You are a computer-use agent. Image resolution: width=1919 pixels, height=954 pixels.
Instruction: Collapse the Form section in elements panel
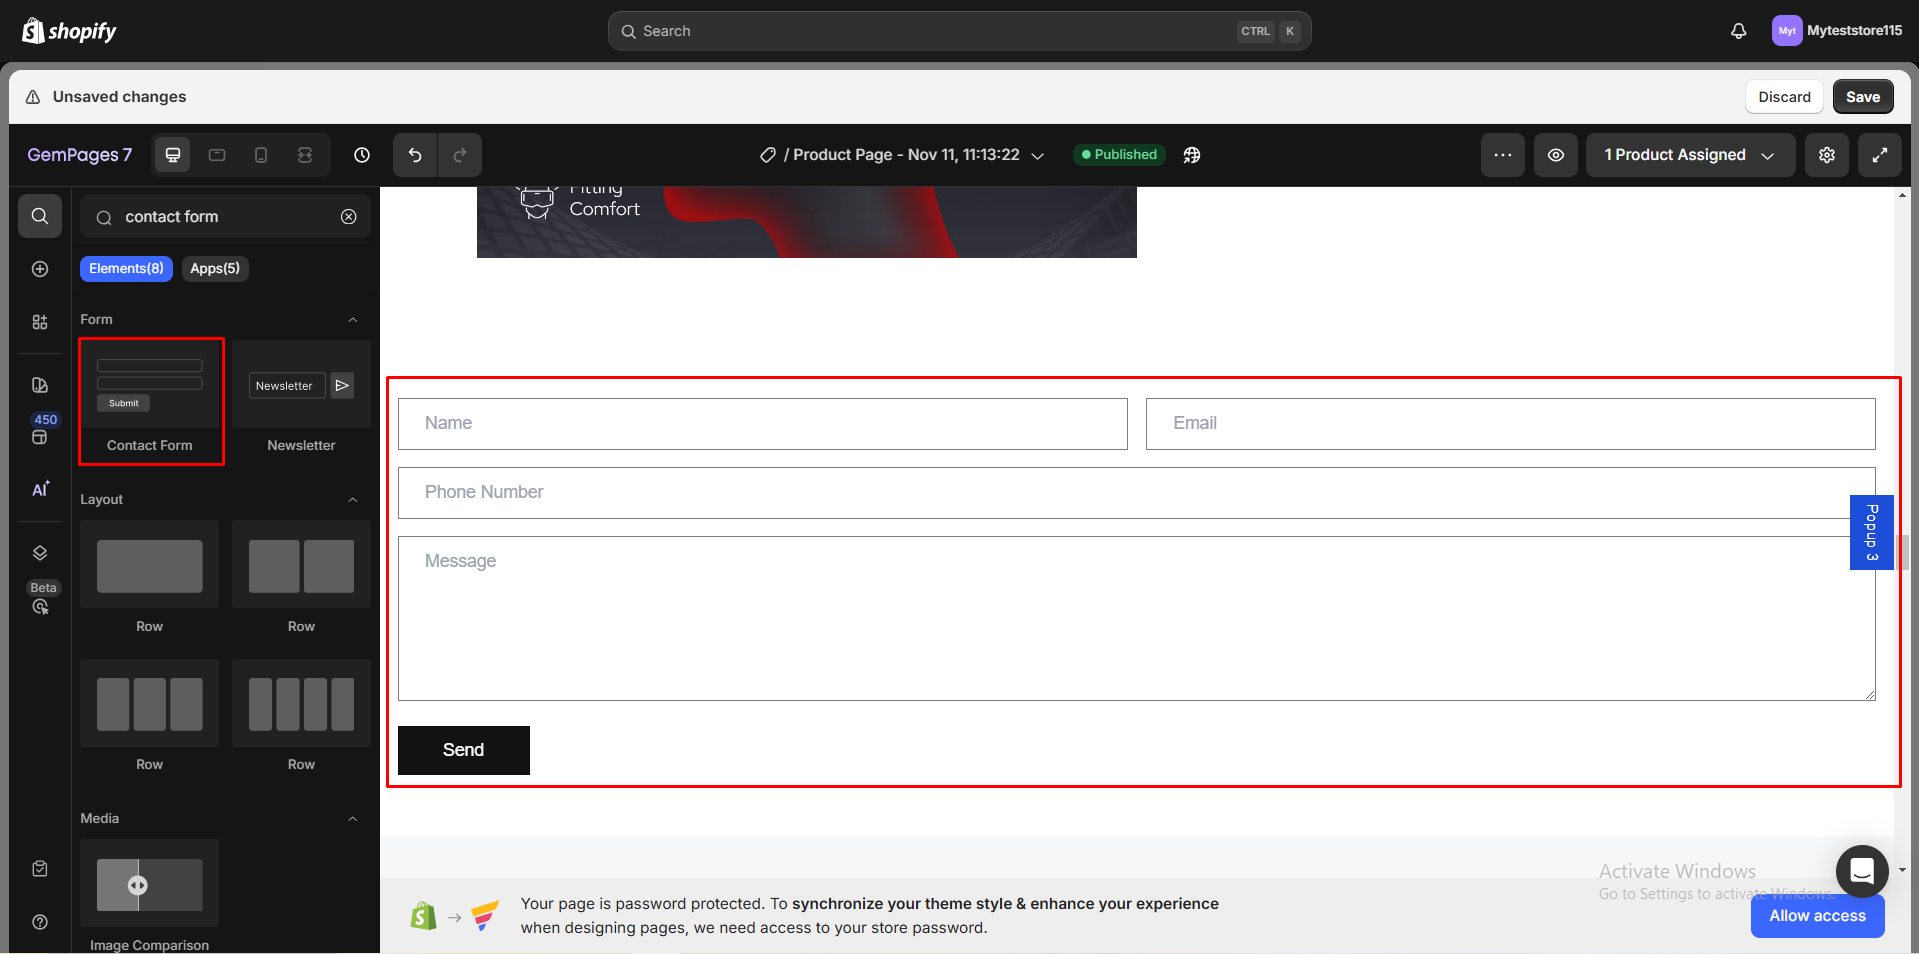click(352, 319)
